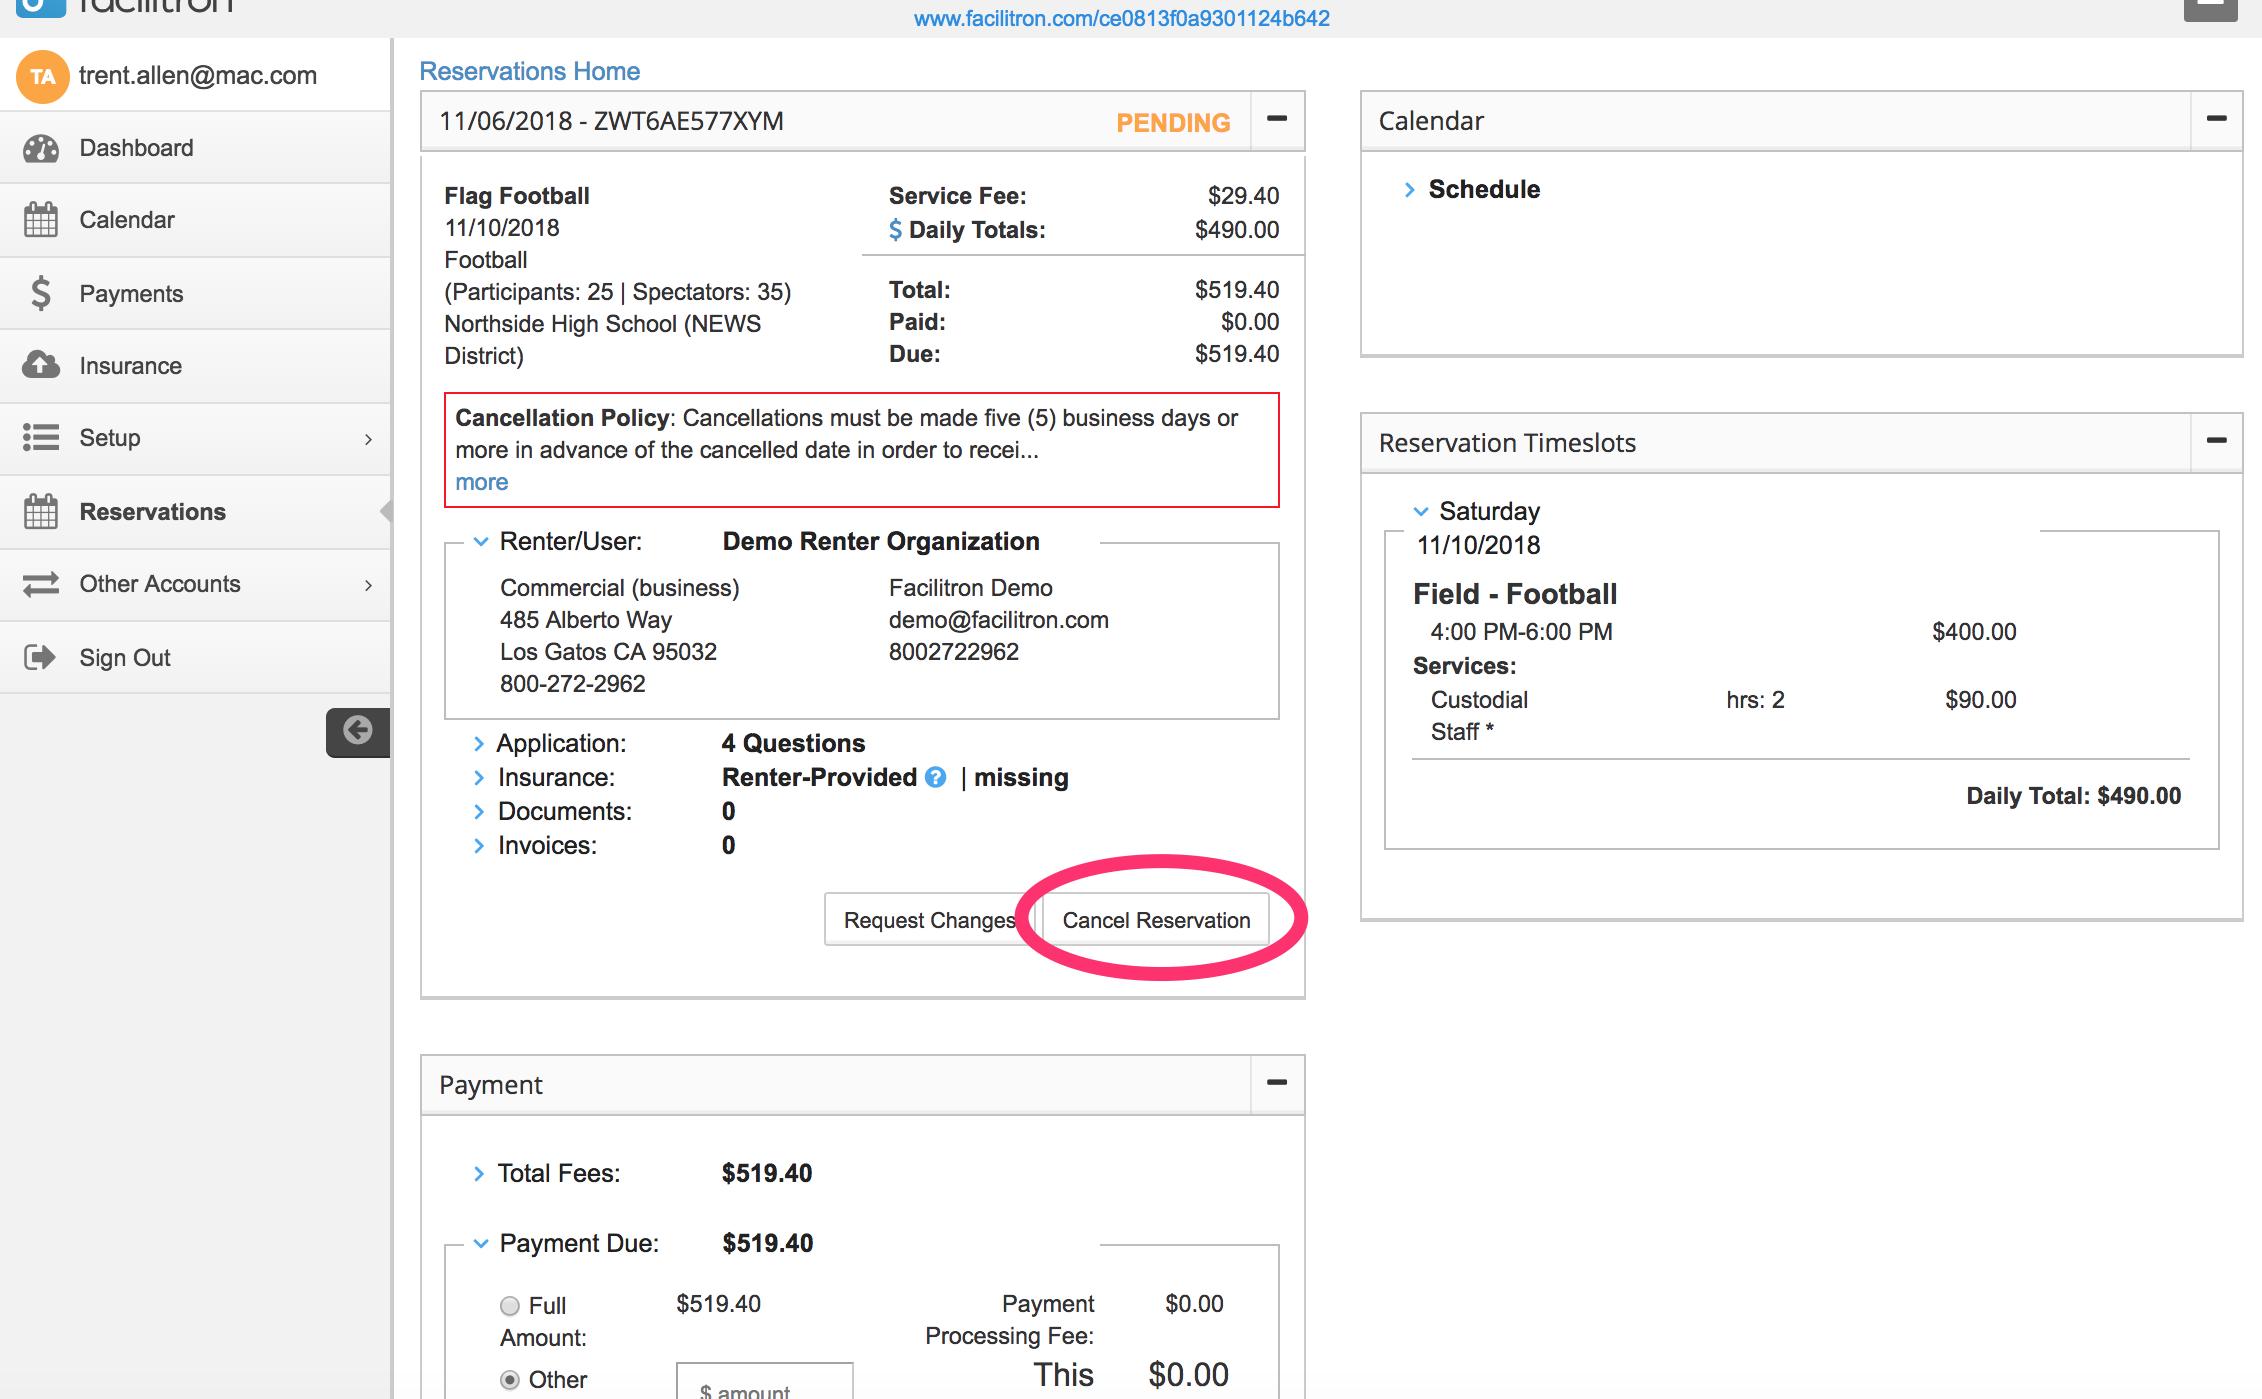Click the dollar amount input field
Screen dimensions: 2262x1399
coord(765,1385)
